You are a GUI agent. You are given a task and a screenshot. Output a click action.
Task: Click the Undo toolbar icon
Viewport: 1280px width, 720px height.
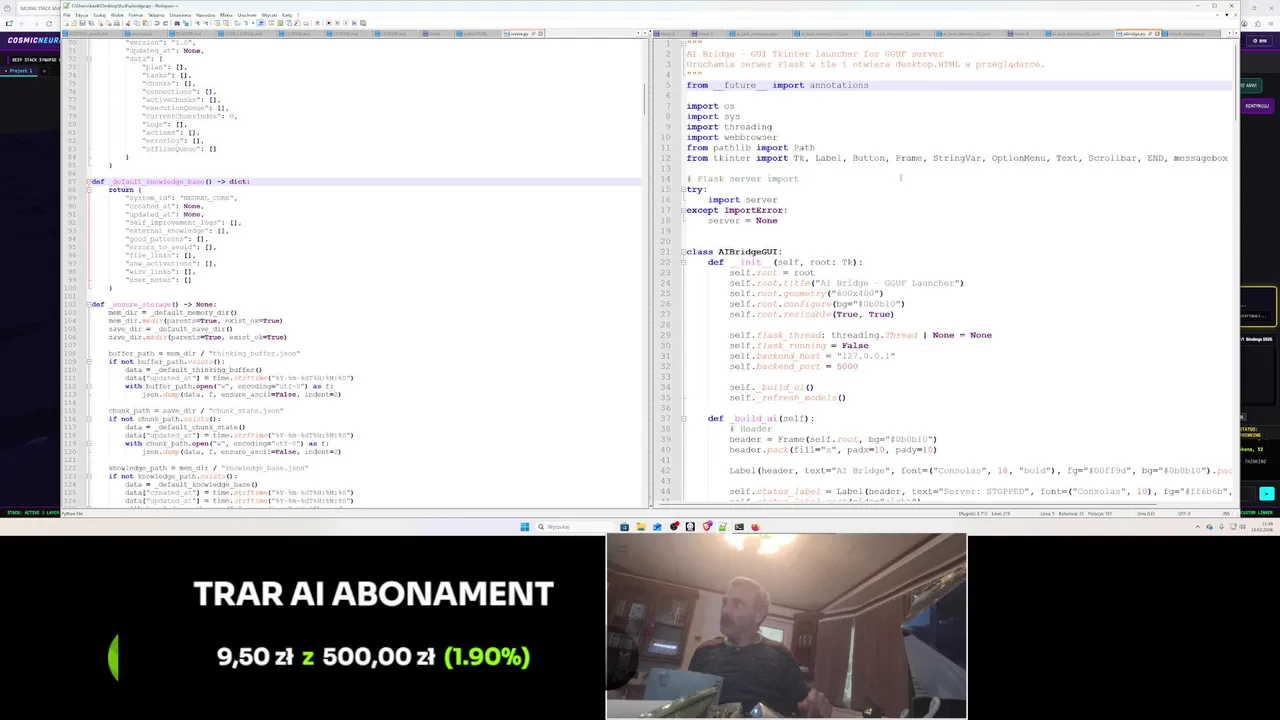[157, 23]
